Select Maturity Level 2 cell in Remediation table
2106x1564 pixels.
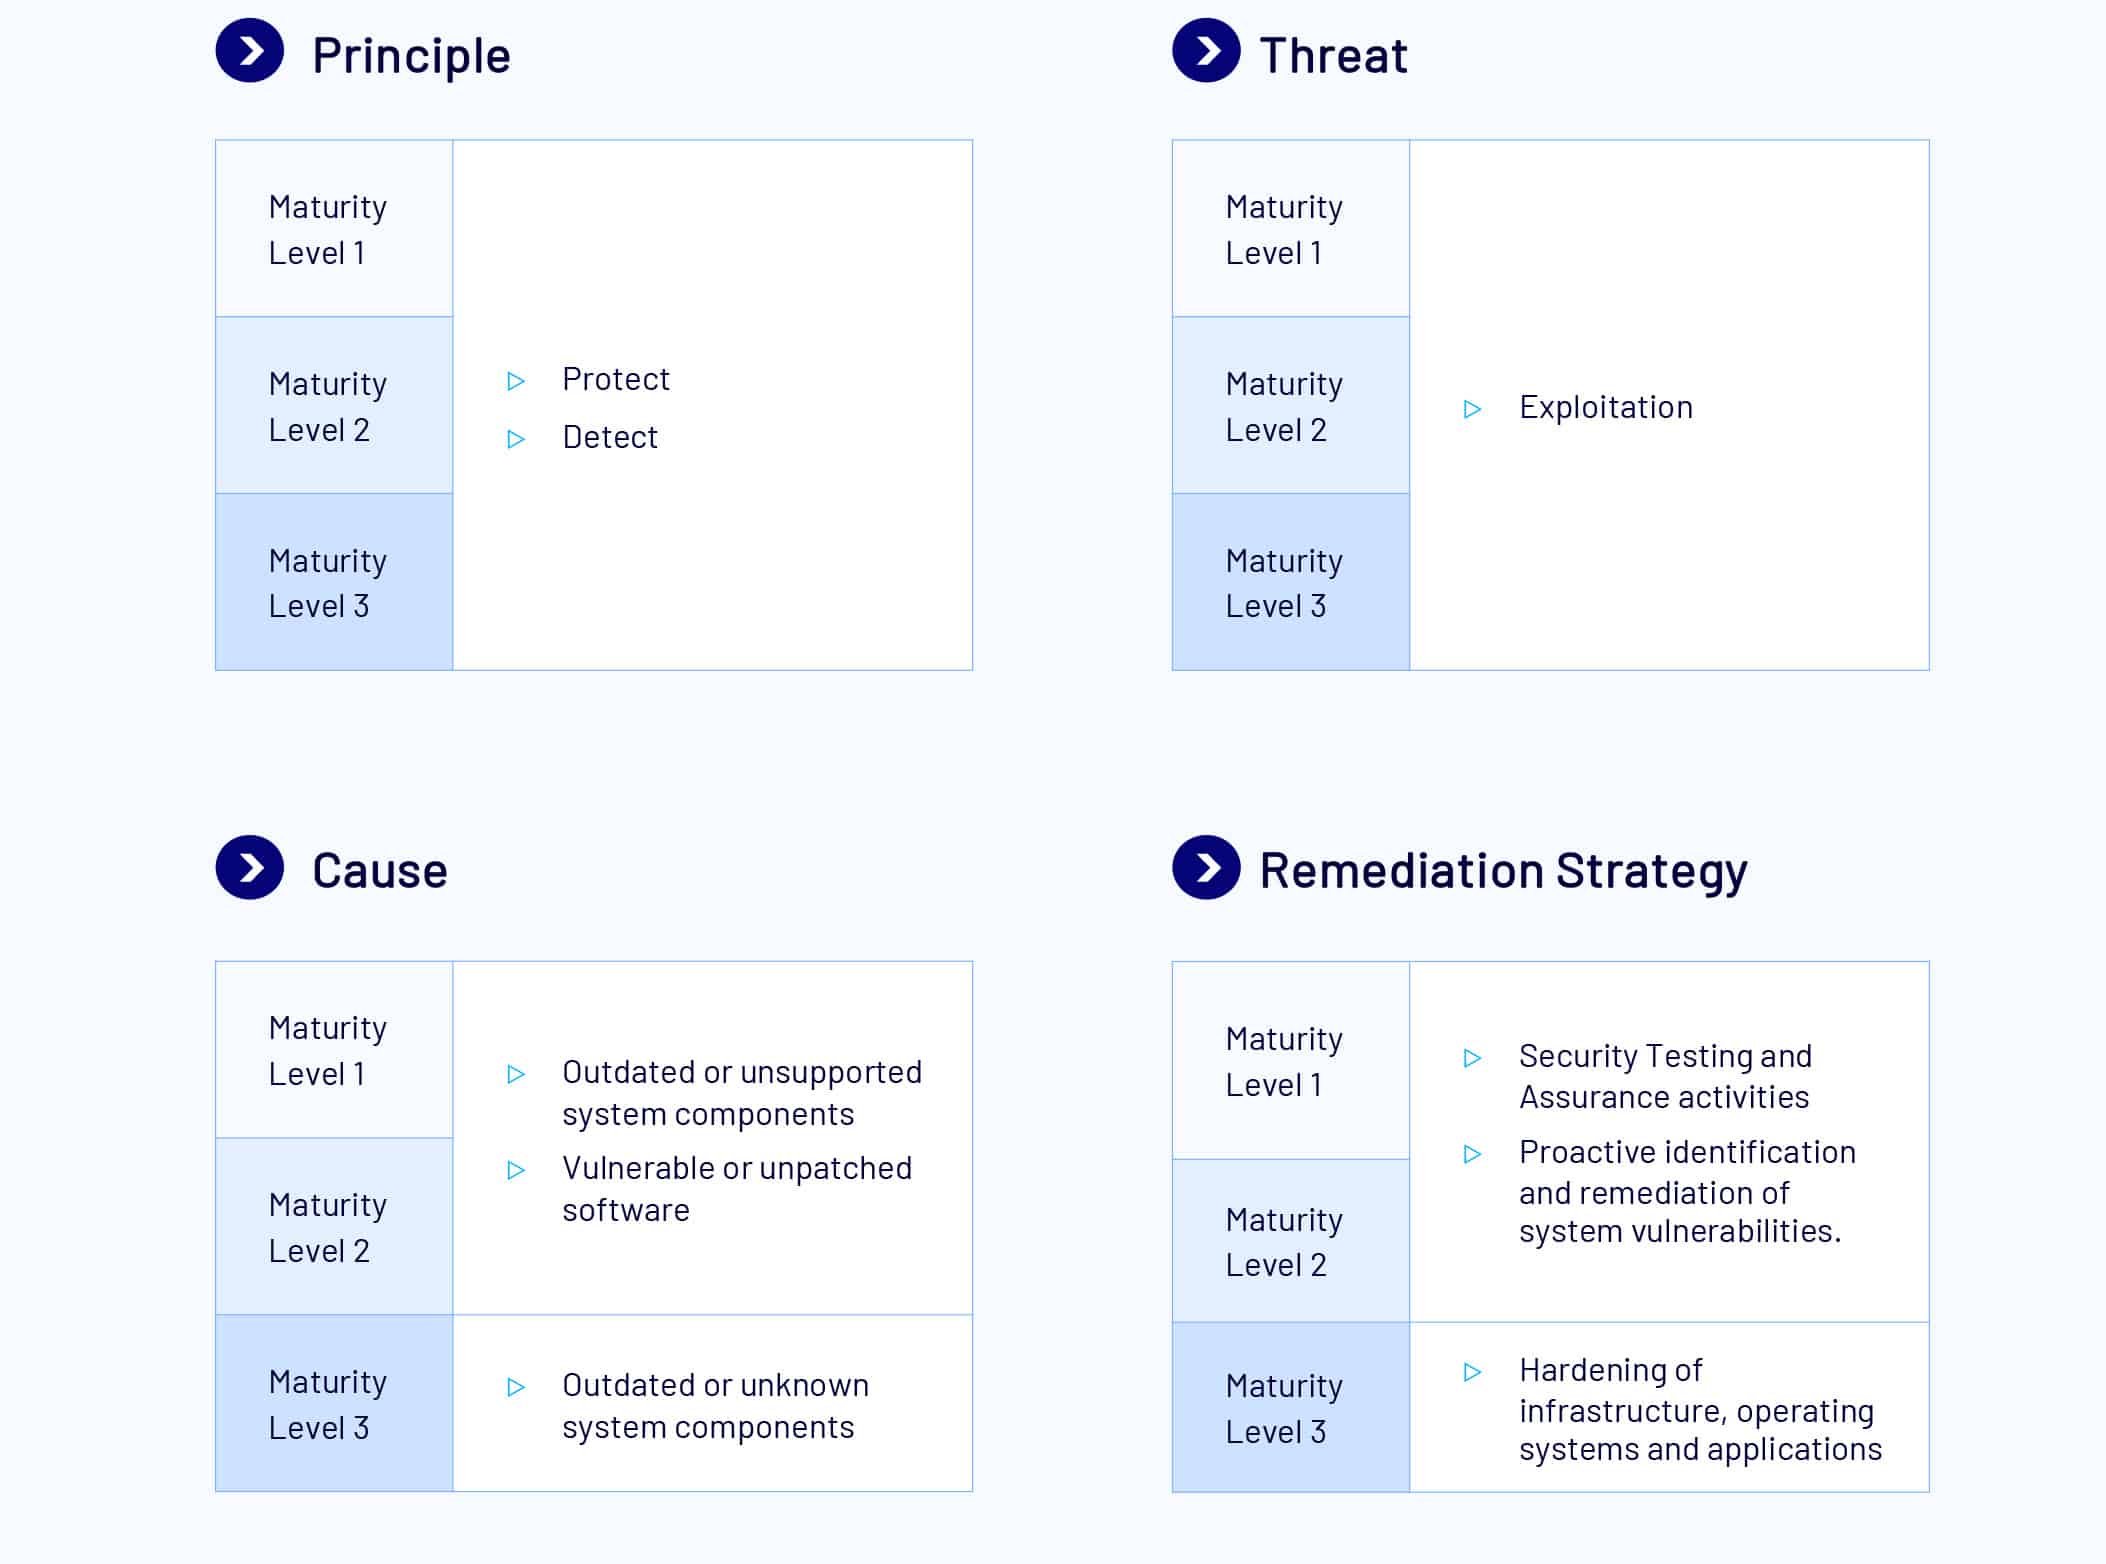[1290, 1241]
